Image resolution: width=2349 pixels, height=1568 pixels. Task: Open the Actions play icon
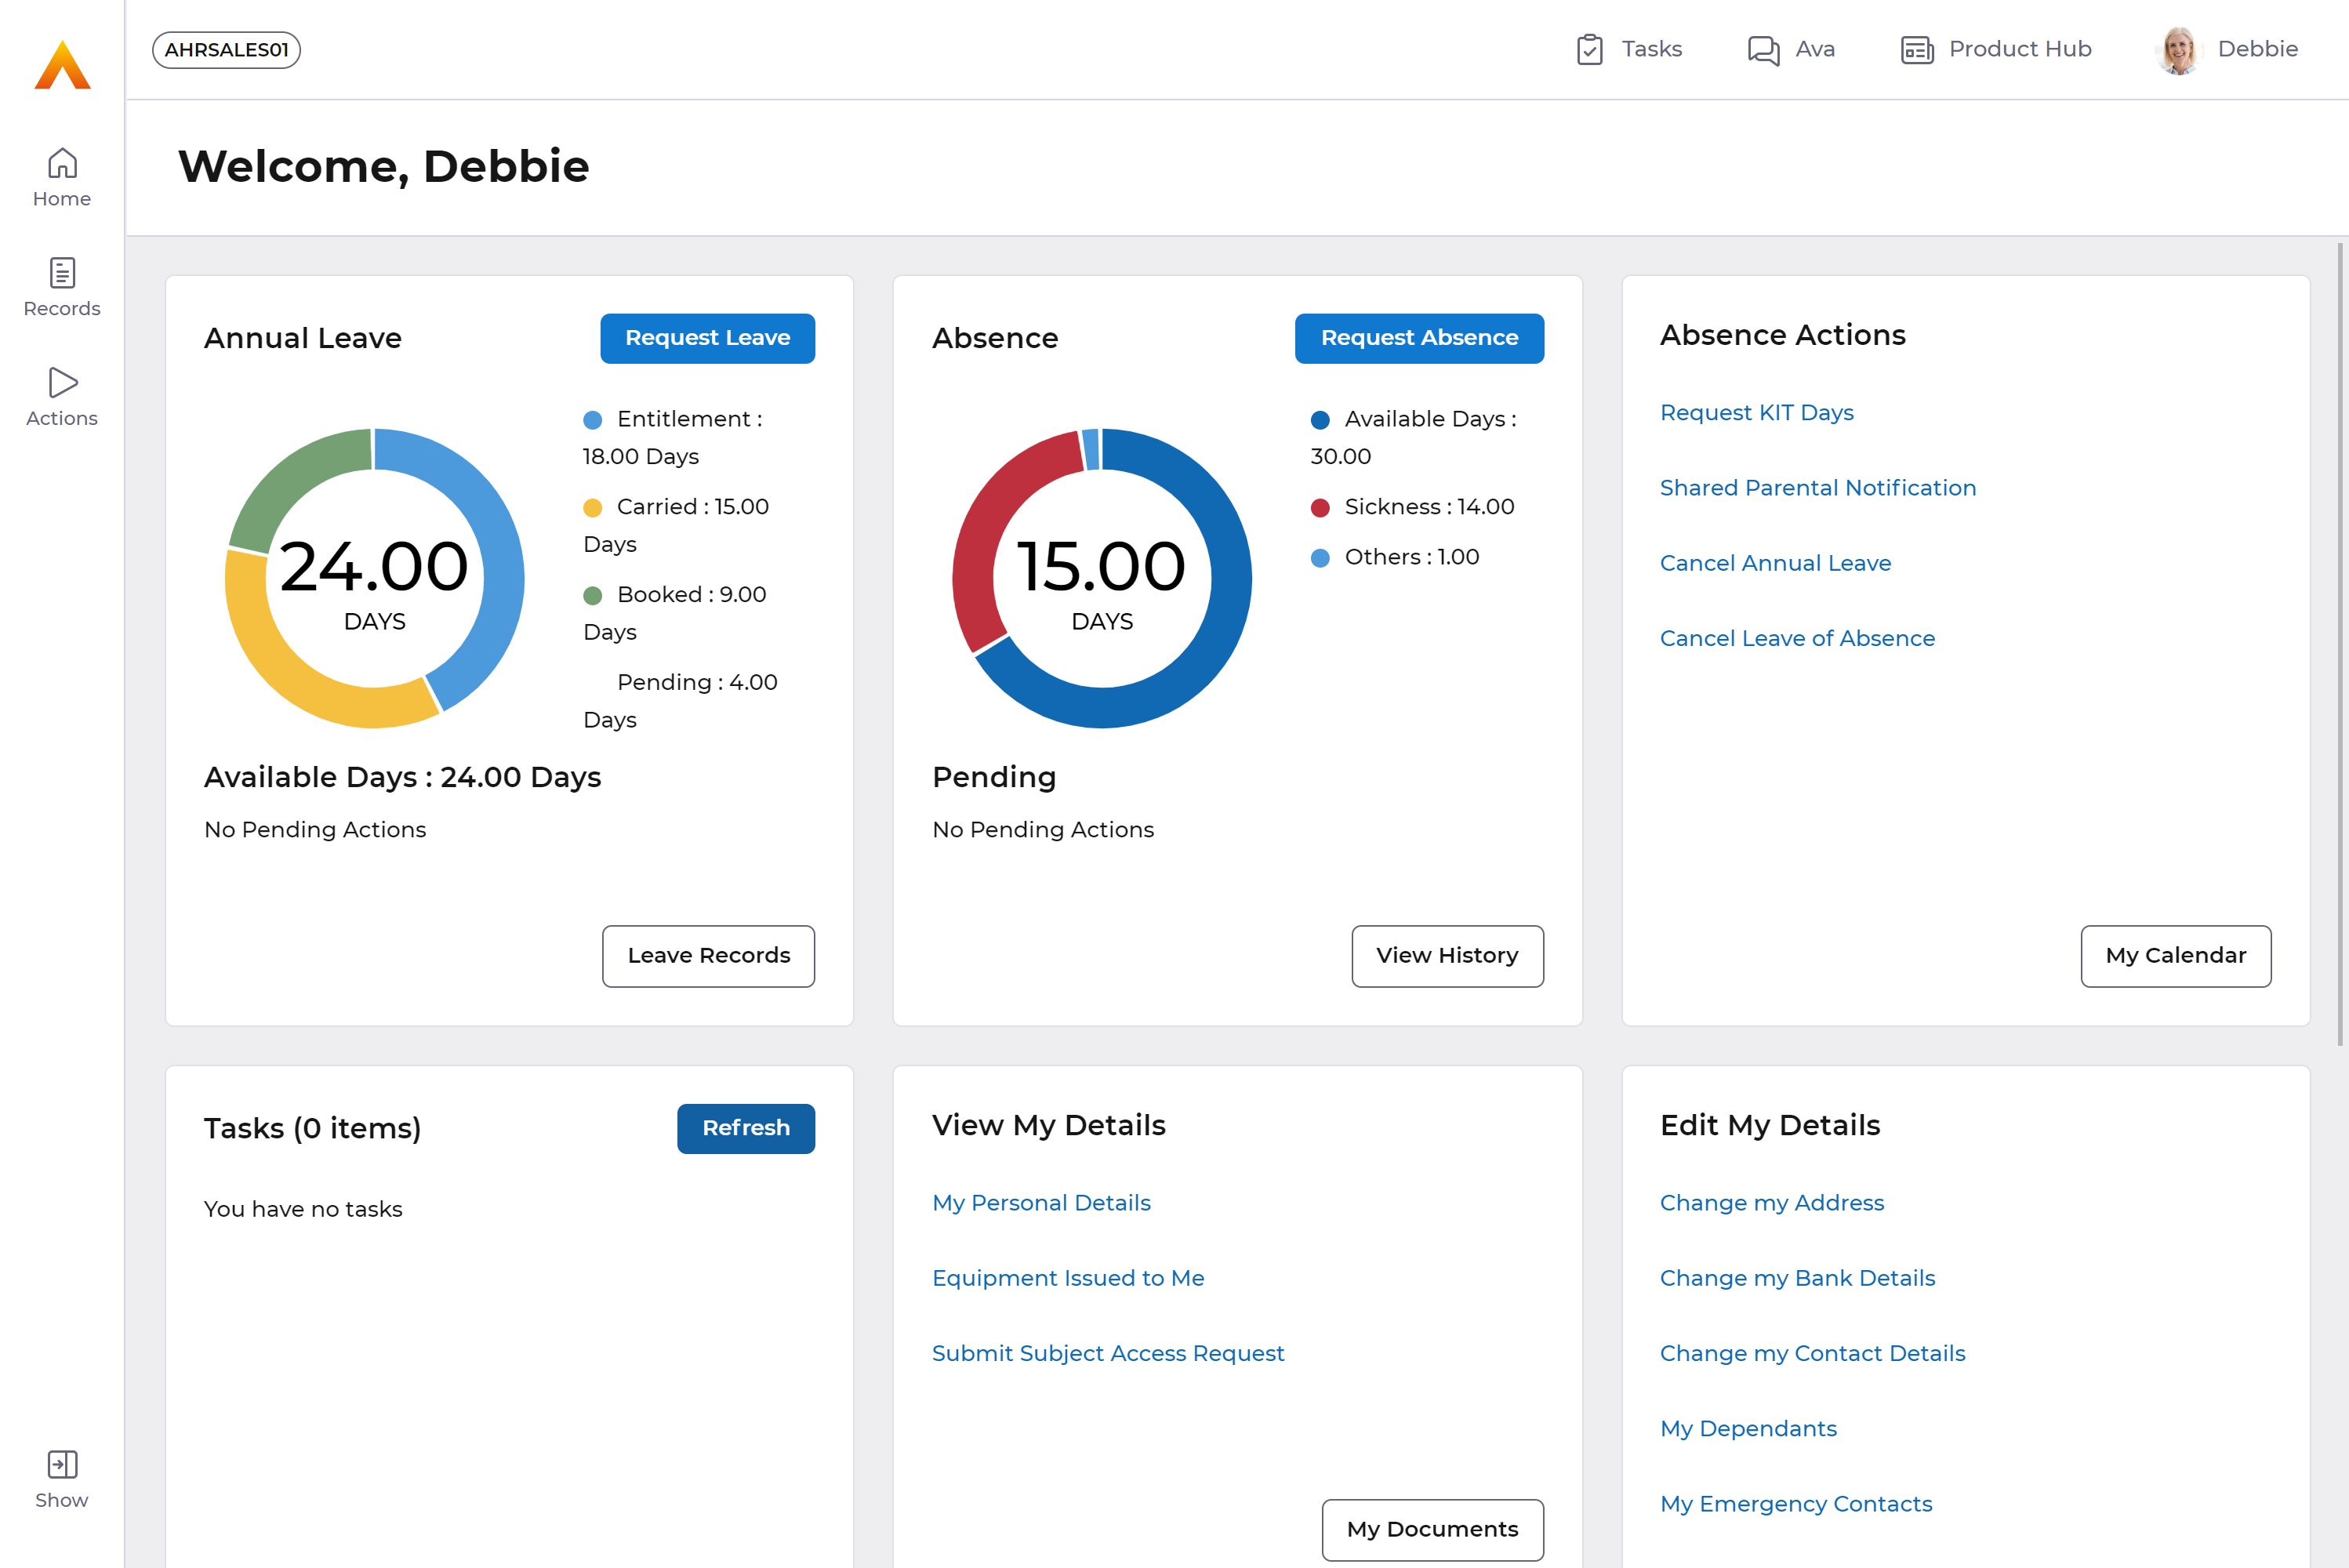[x=62, y=383]
